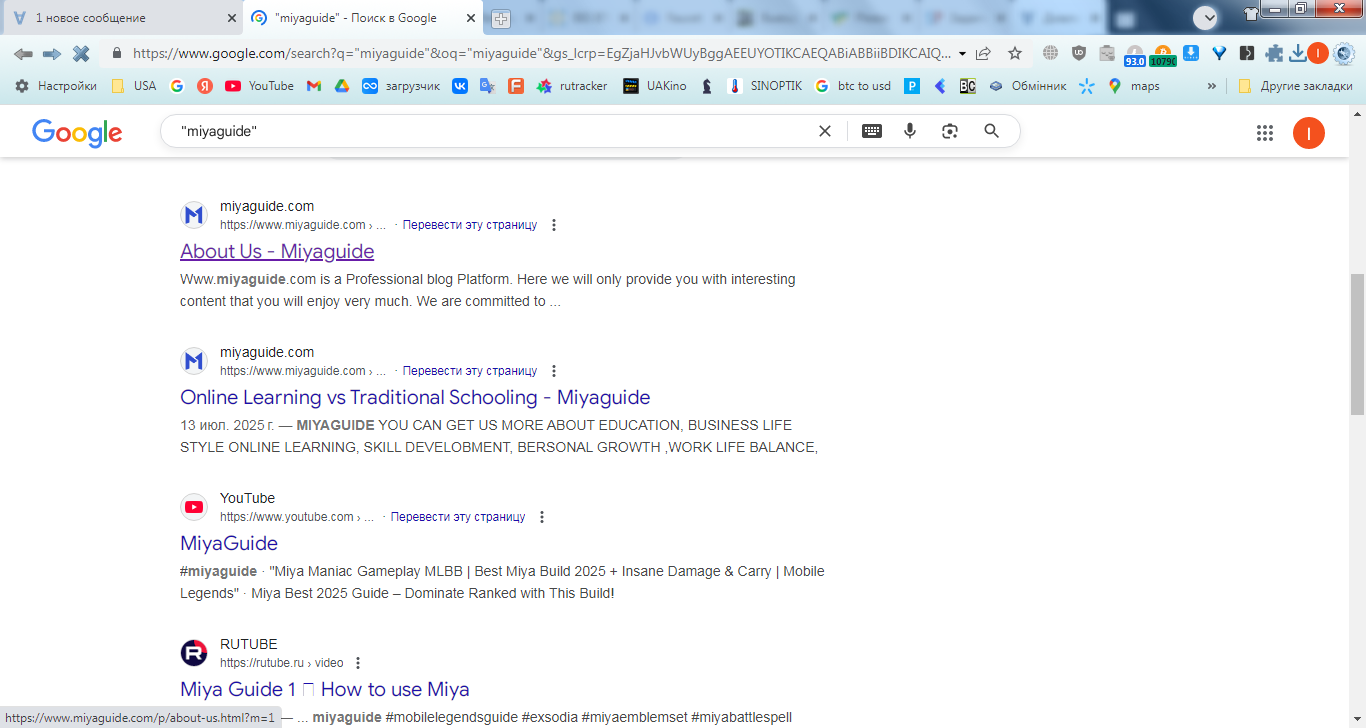This screenshot has height=728, width=1366.
Task: Open the browser settings gear menu
Action: click(1344, 53)
